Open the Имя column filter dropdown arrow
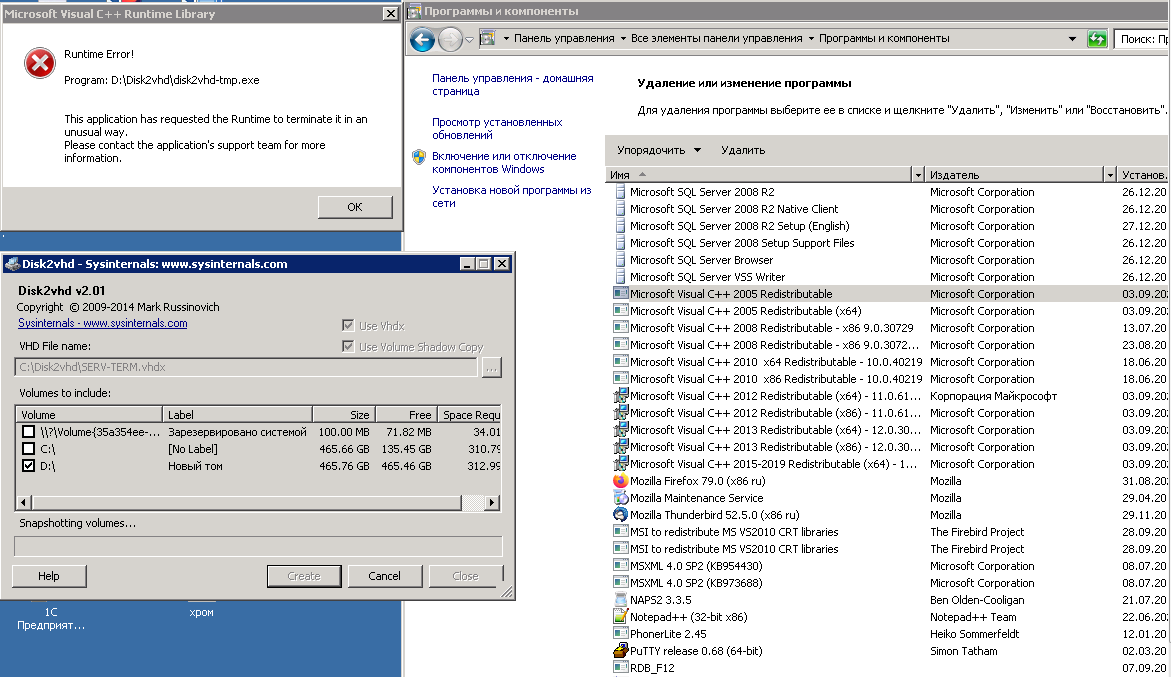The height and width of the screenshot is (677, 1171). [918, 175]
